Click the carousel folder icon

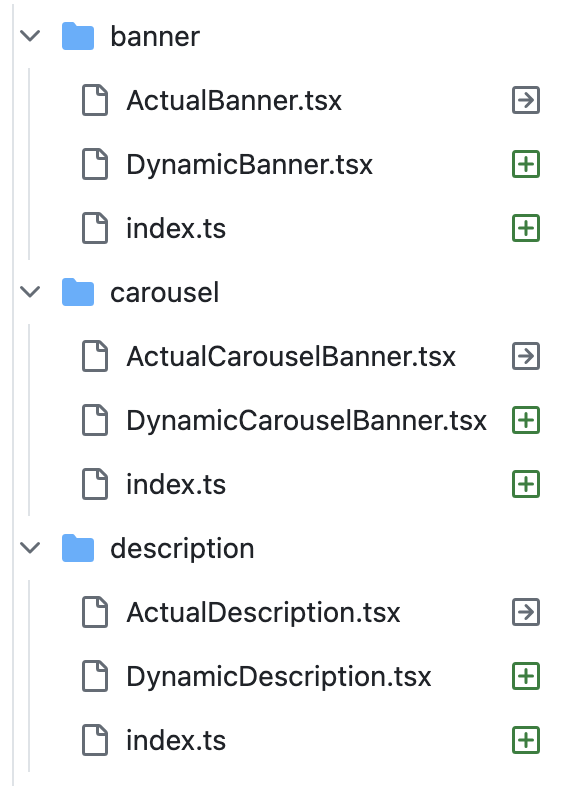tap(78, 292)
